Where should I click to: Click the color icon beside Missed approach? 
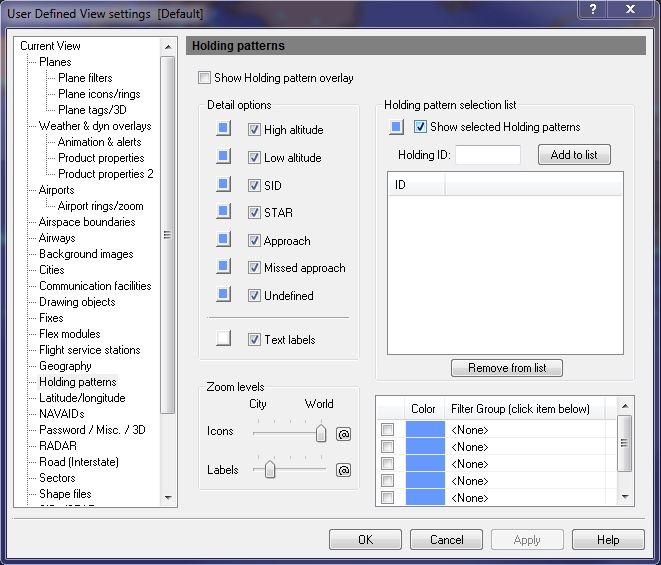(224, 267)
